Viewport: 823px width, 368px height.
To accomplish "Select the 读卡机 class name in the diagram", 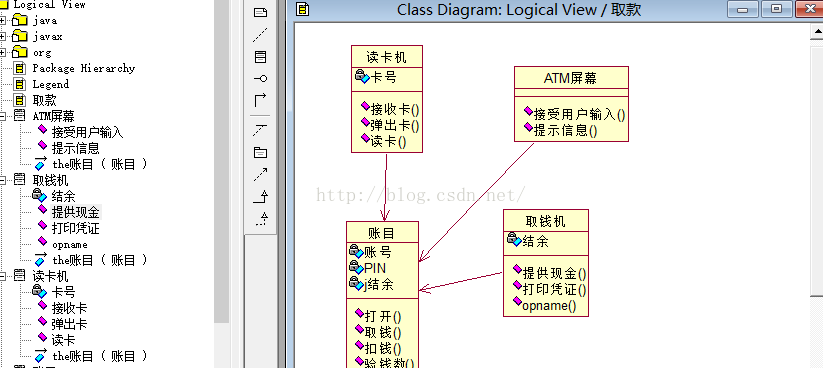I will tap(386, 57).
